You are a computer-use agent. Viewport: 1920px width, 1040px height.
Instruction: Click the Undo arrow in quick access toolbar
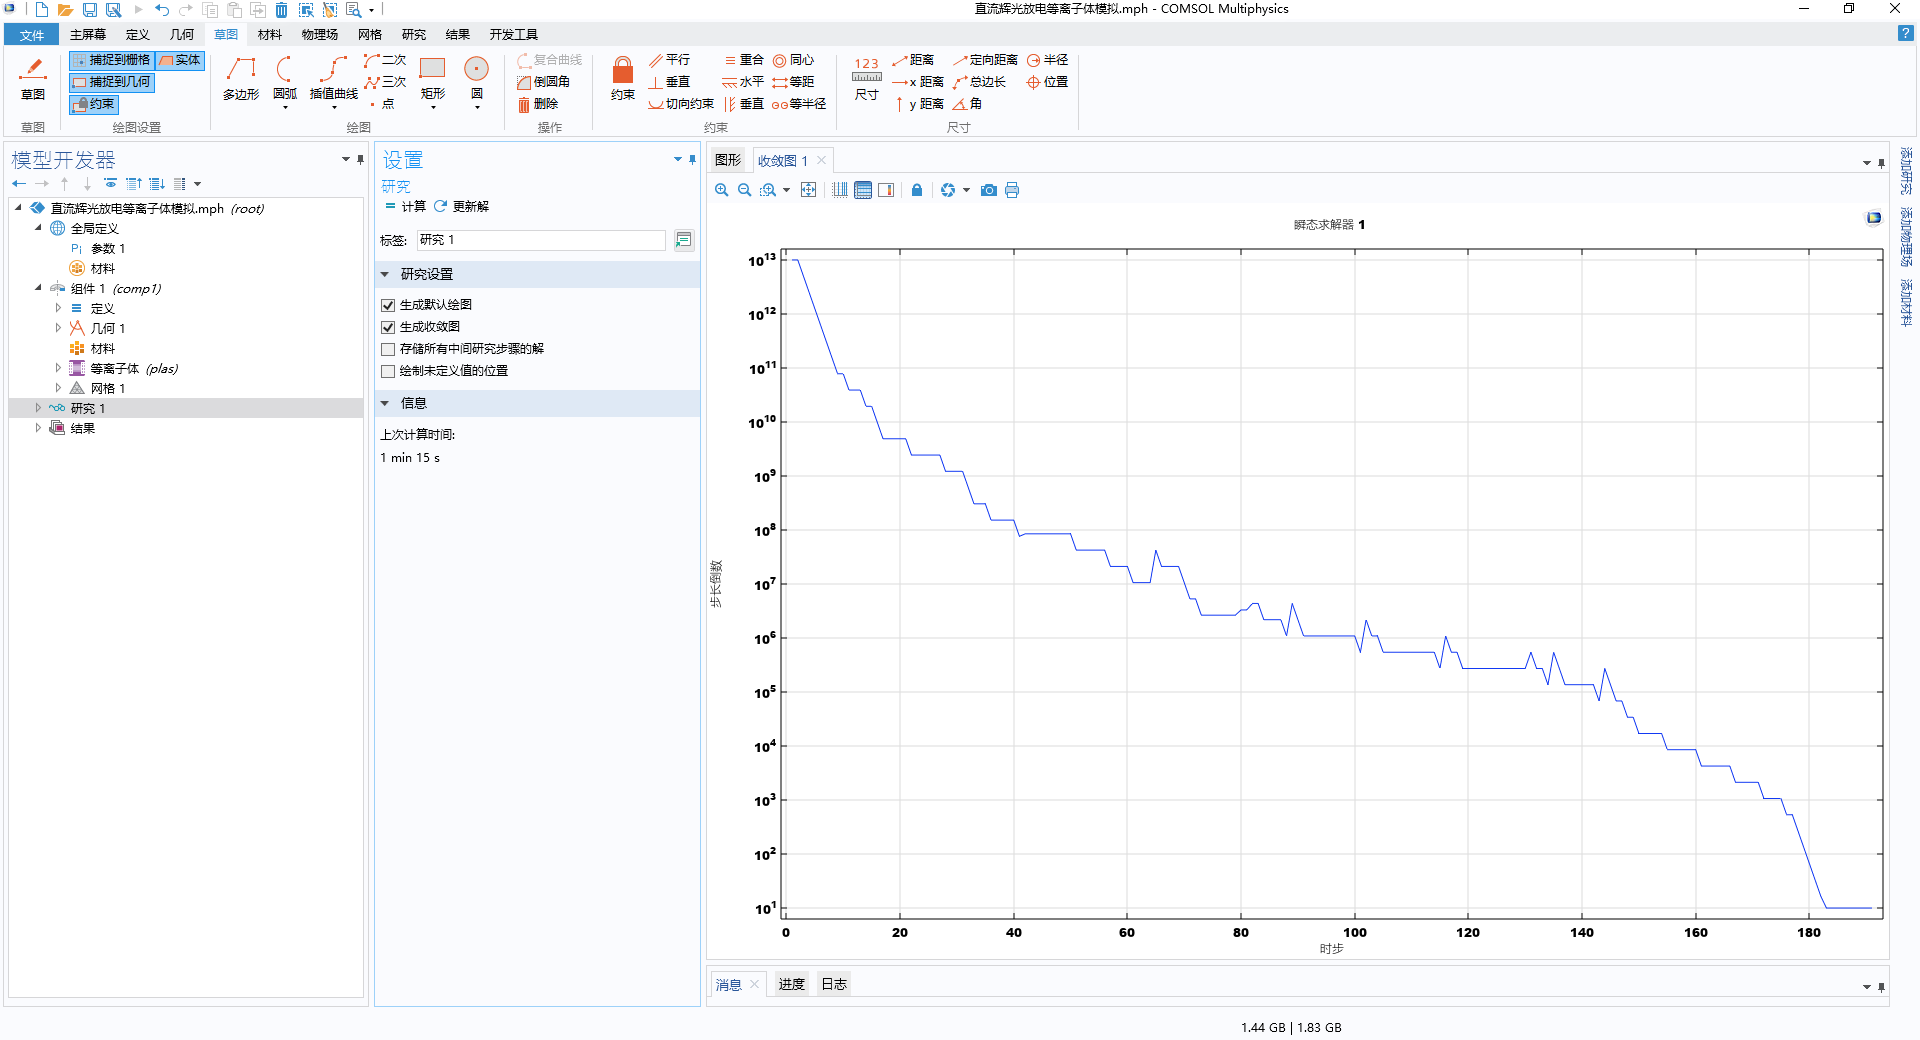pyautogui.click(x=162, y=10)
